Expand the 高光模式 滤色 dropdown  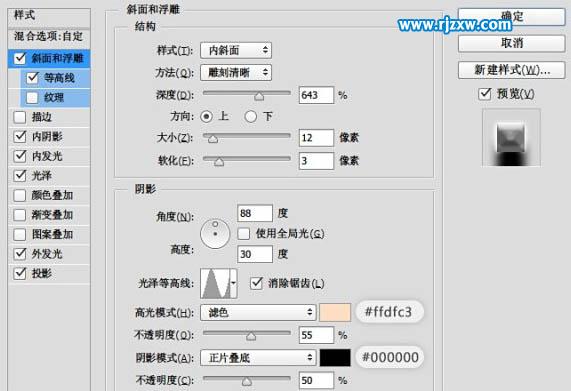(x=257, y=312)
